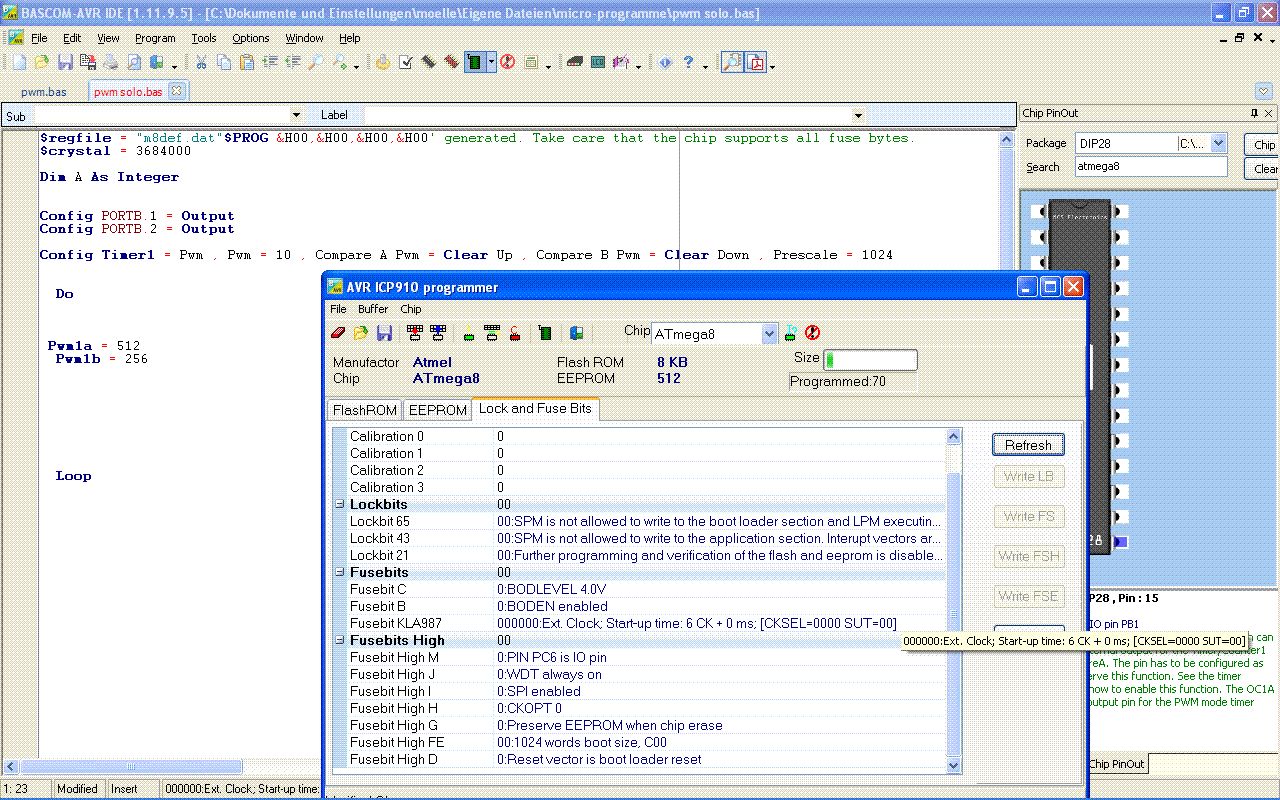Click the printer icon in main toolbar
Image resolution: width=1280 pixels, height=800 pixels.
pos(110,62)
